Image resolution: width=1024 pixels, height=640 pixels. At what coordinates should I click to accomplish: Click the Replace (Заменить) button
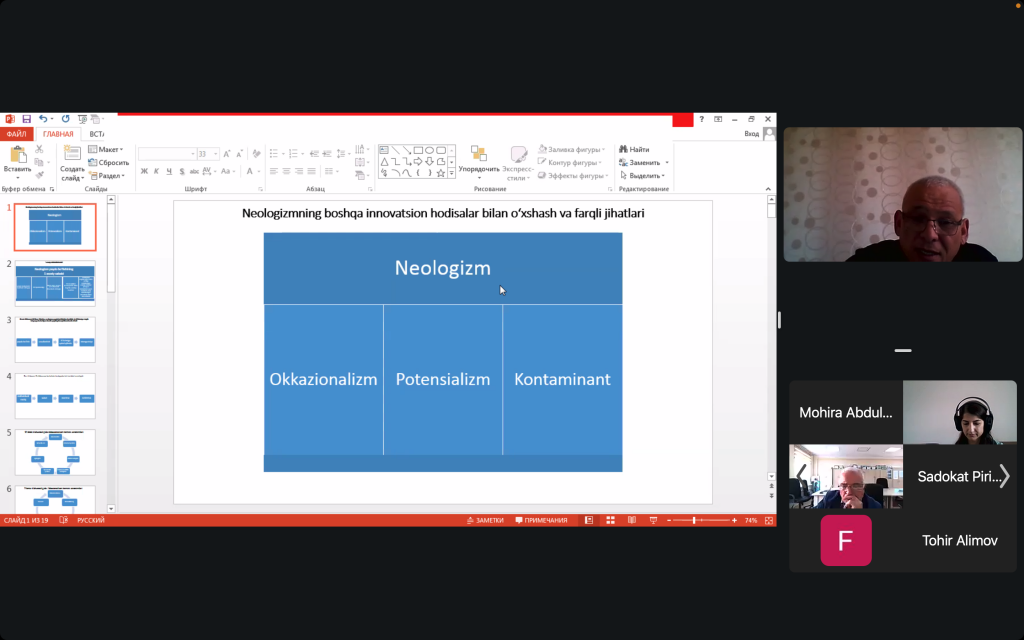643,162
